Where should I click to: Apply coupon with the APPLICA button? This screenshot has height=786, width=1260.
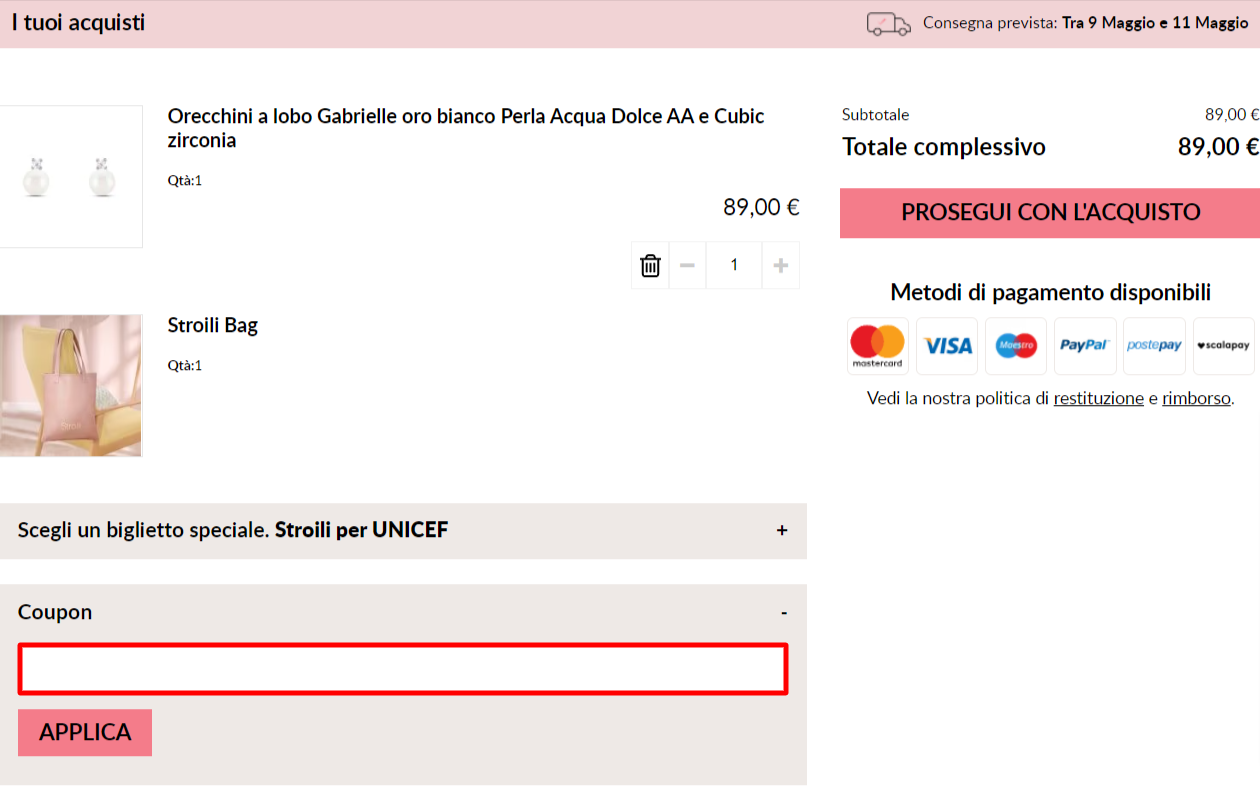[x=85, y=732]
